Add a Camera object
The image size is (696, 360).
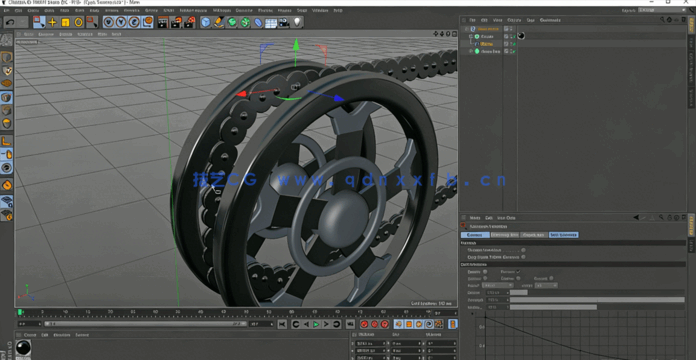(284, 22)
